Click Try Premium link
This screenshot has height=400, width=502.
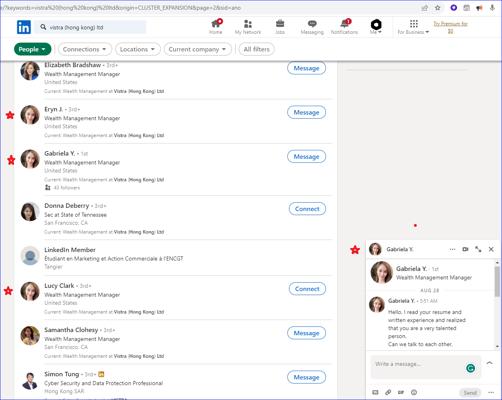(x=450, y=27)
